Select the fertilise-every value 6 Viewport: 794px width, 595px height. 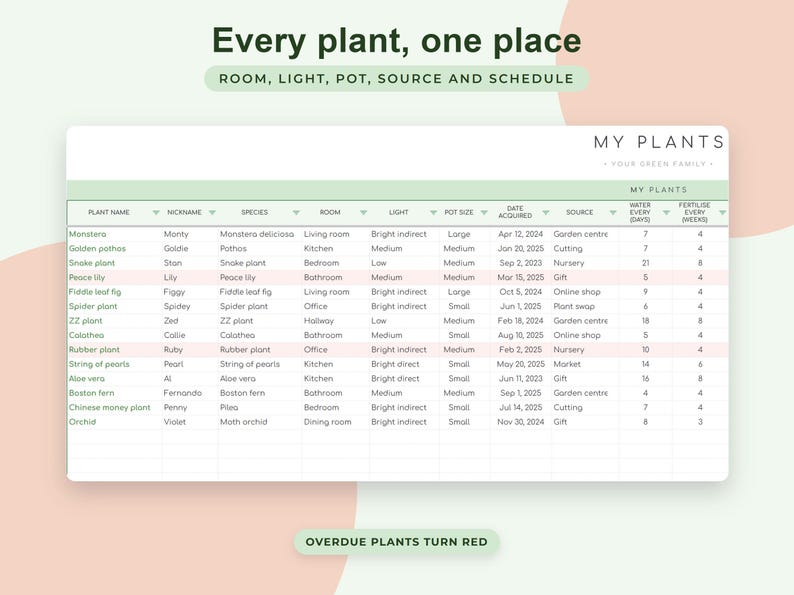pyautogui.click(x=700, y=364)
